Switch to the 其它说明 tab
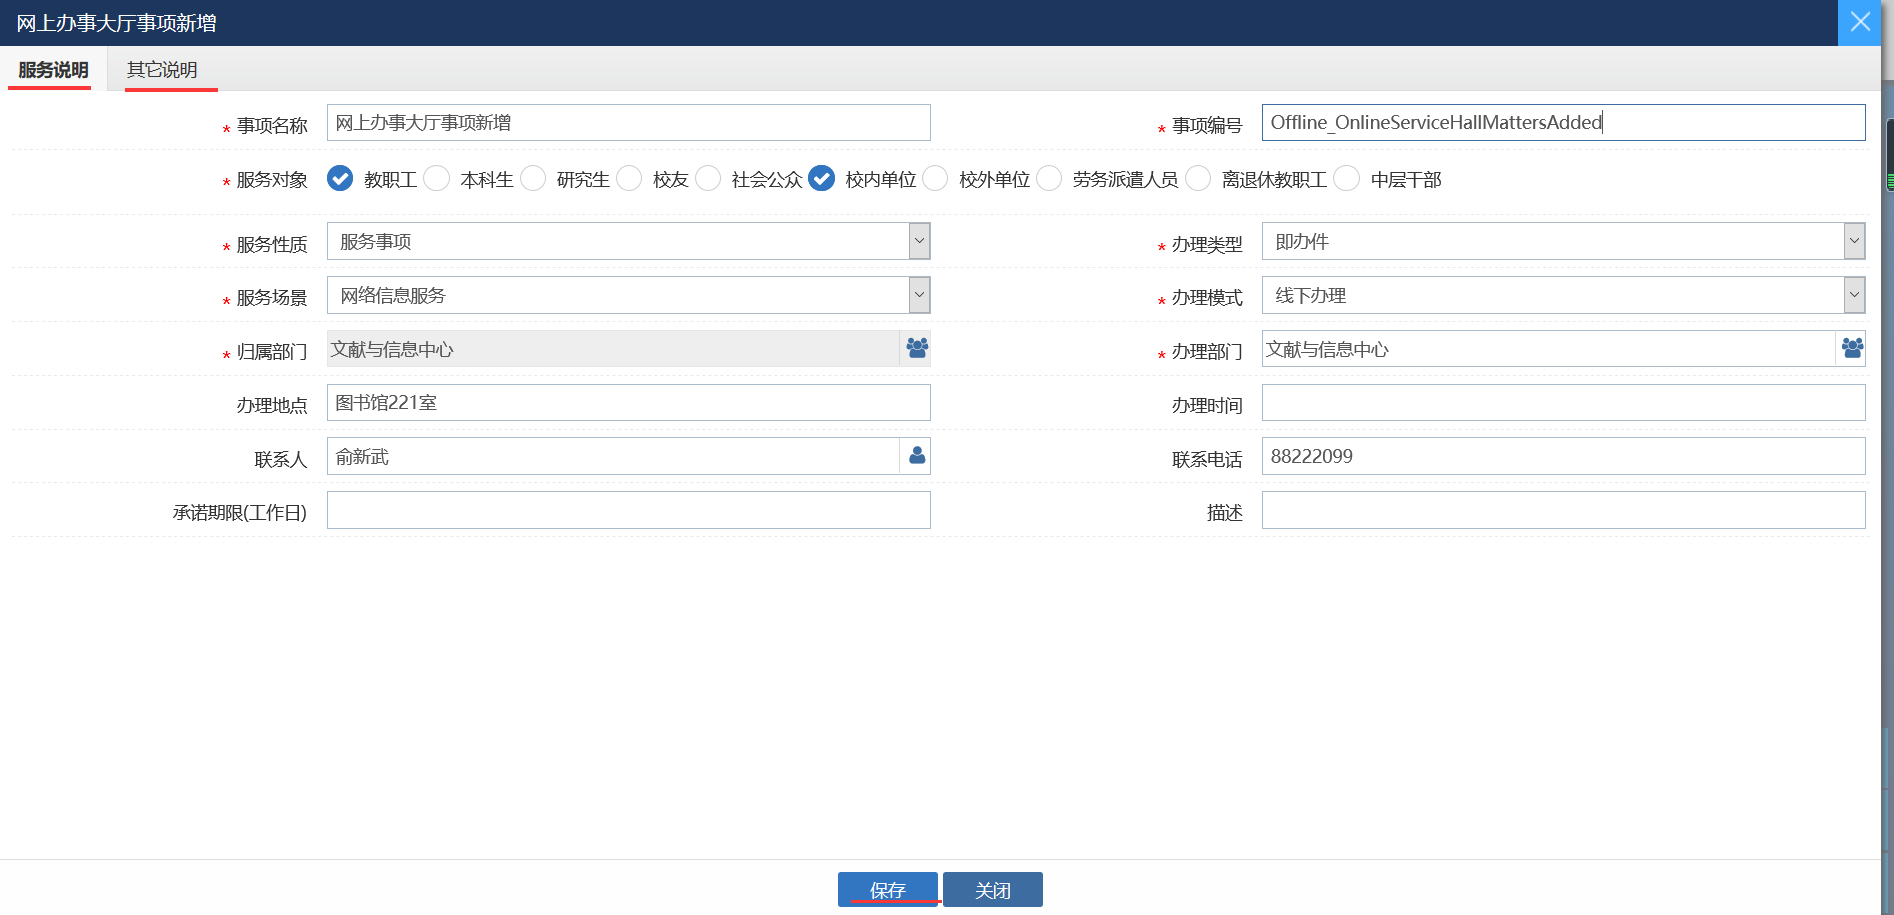The height and width of the screenshot is (915, 1894). coord(162,70)
